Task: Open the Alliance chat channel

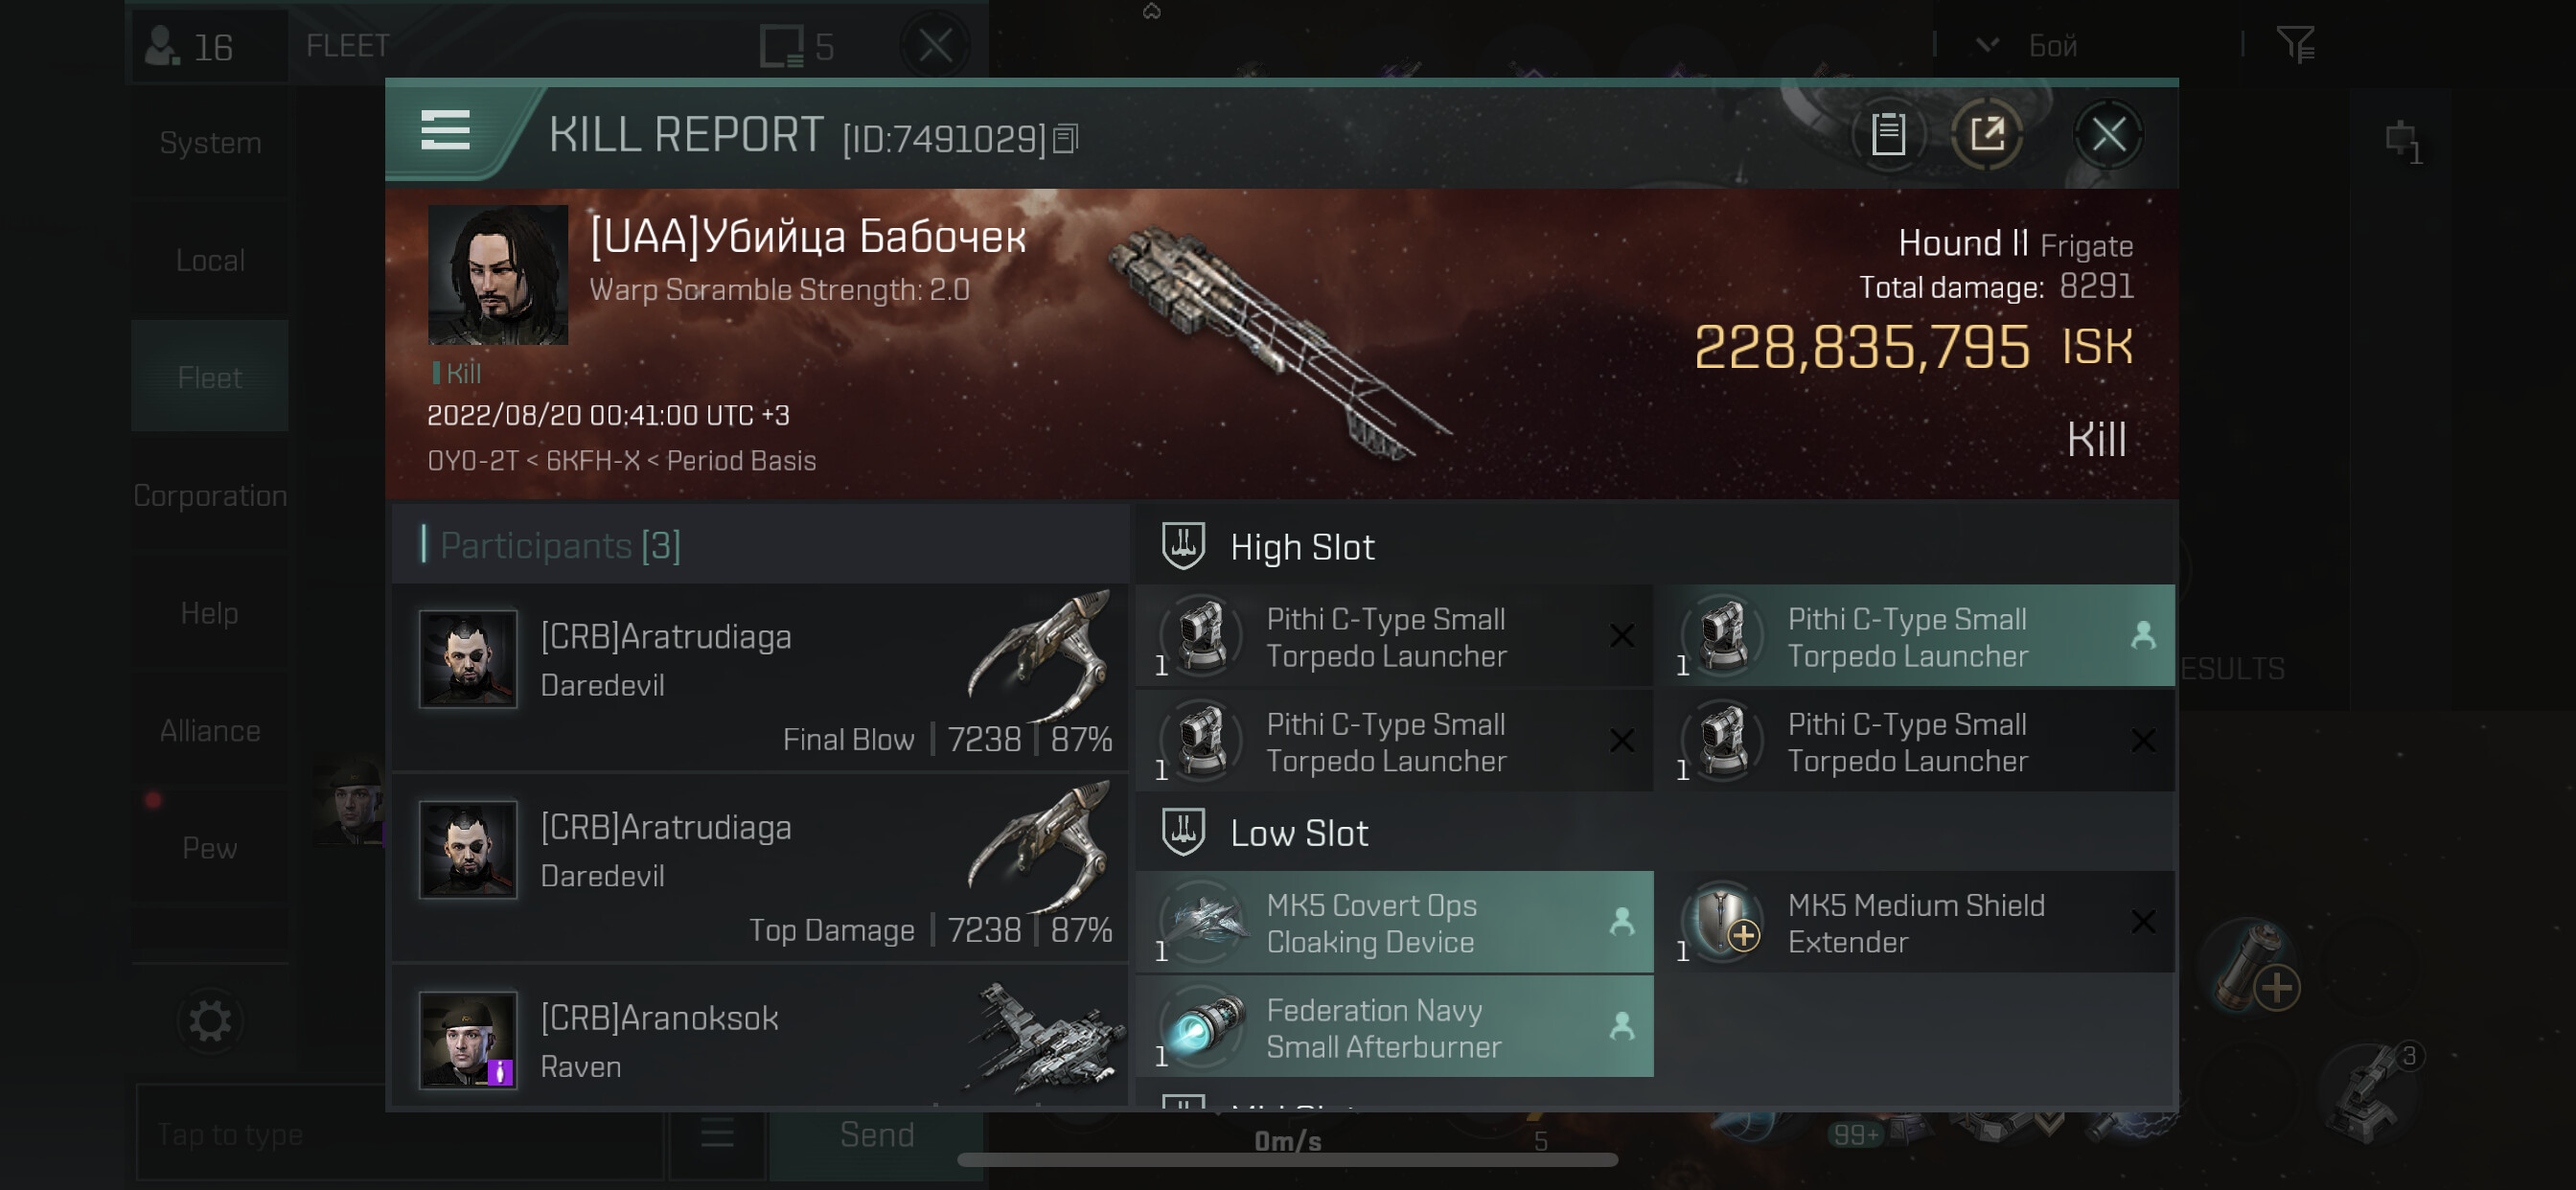Action: (x=210, y=730)
